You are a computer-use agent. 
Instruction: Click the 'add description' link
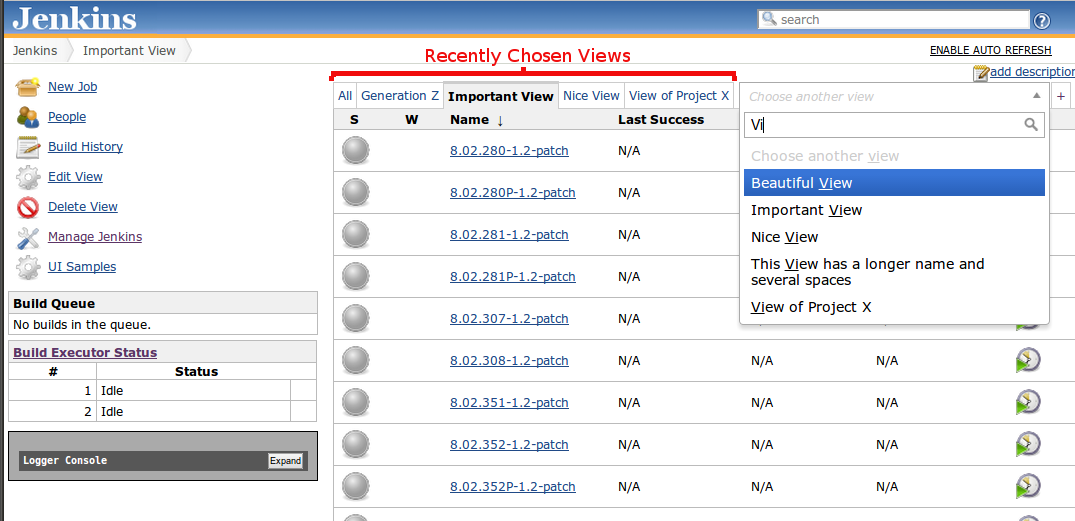pyautogui.click(x=1032, y=72)
